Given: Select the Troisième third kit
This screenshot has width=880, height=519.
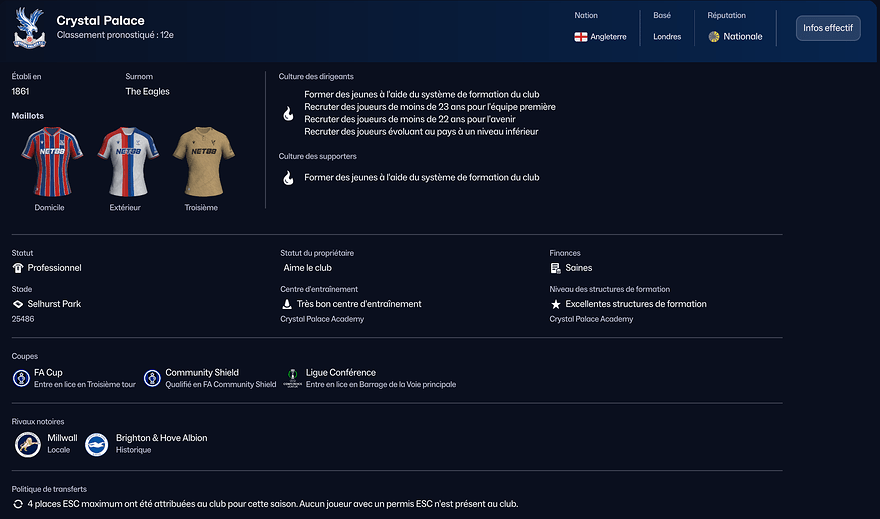Looking at the screenshot, I should pos(201,162).
